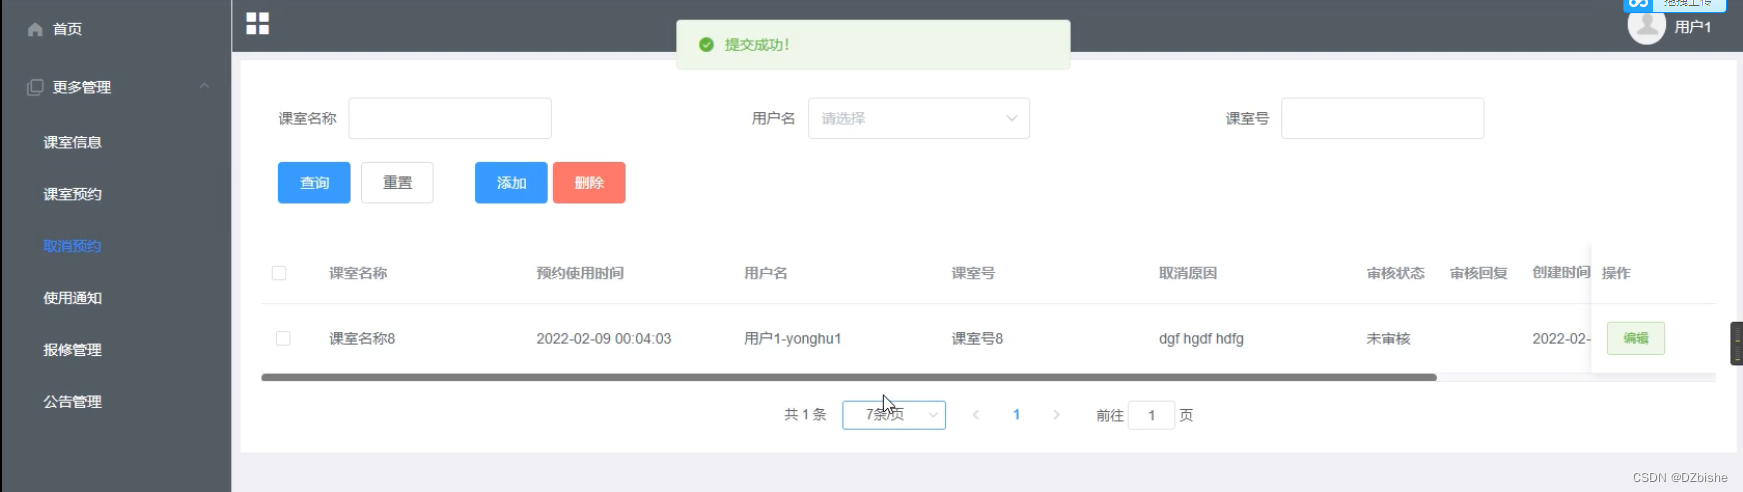Viewport: 1743px width, 492px height.
Task: Click the red 删除 button
Action: 589,183
